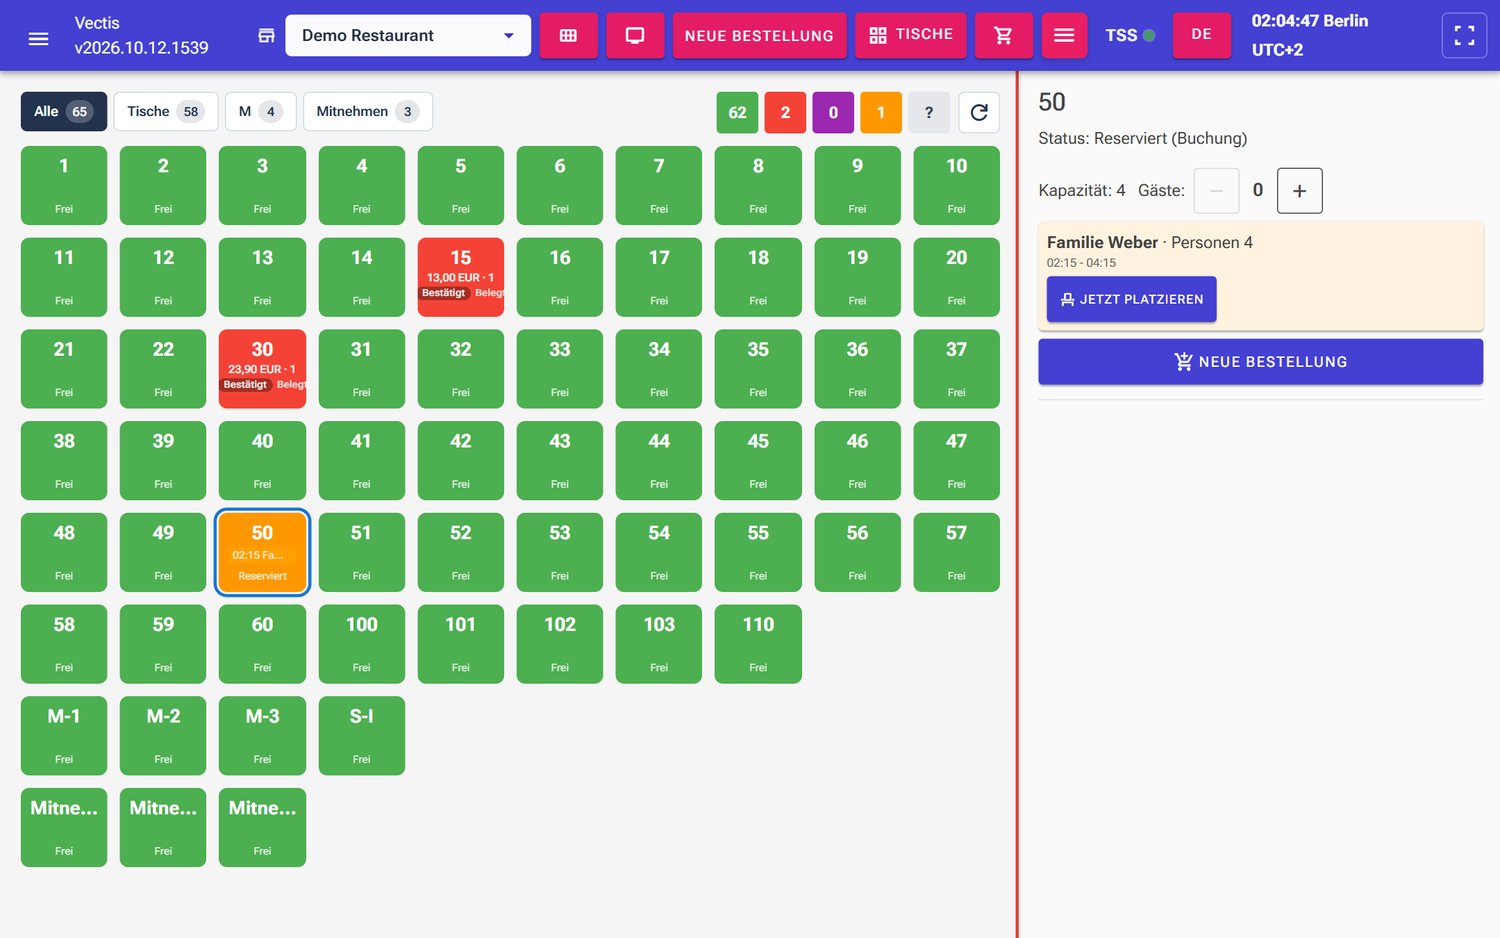The image size is (1500, 938).
Task: Check the TSS status indicator
Action: pos(1130,36)
